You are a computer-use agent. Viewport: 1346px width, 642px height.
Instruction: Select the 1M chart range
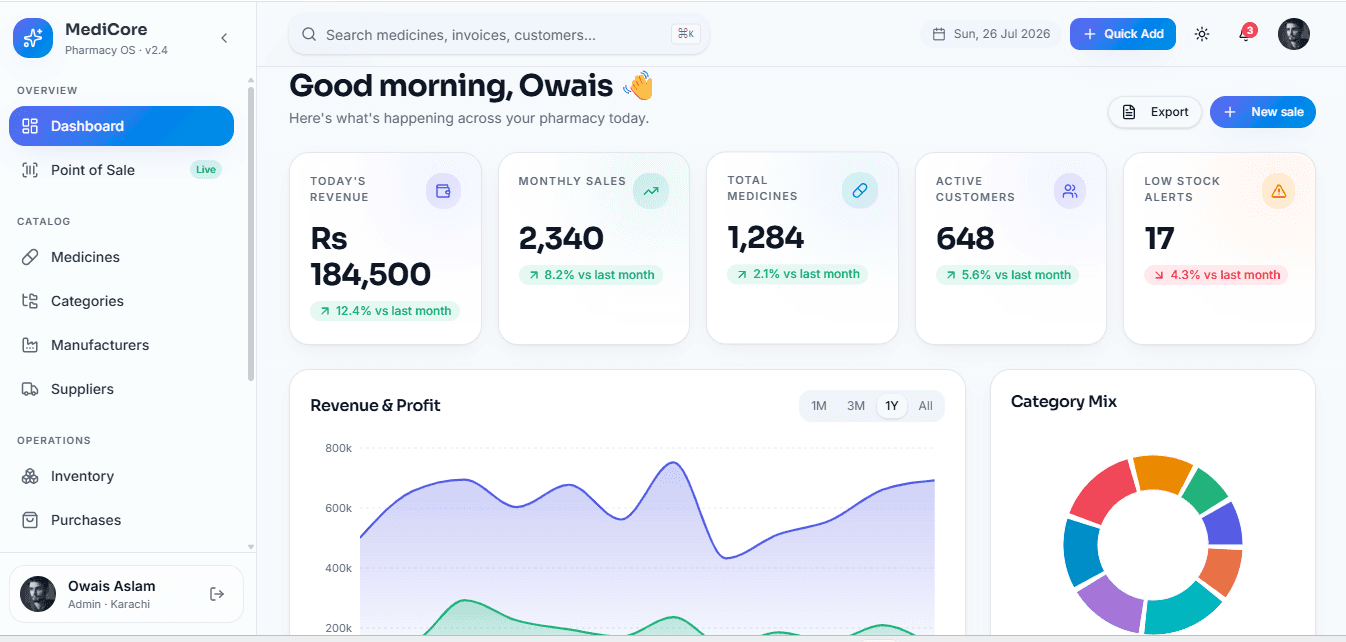click(x=819, y=406)
